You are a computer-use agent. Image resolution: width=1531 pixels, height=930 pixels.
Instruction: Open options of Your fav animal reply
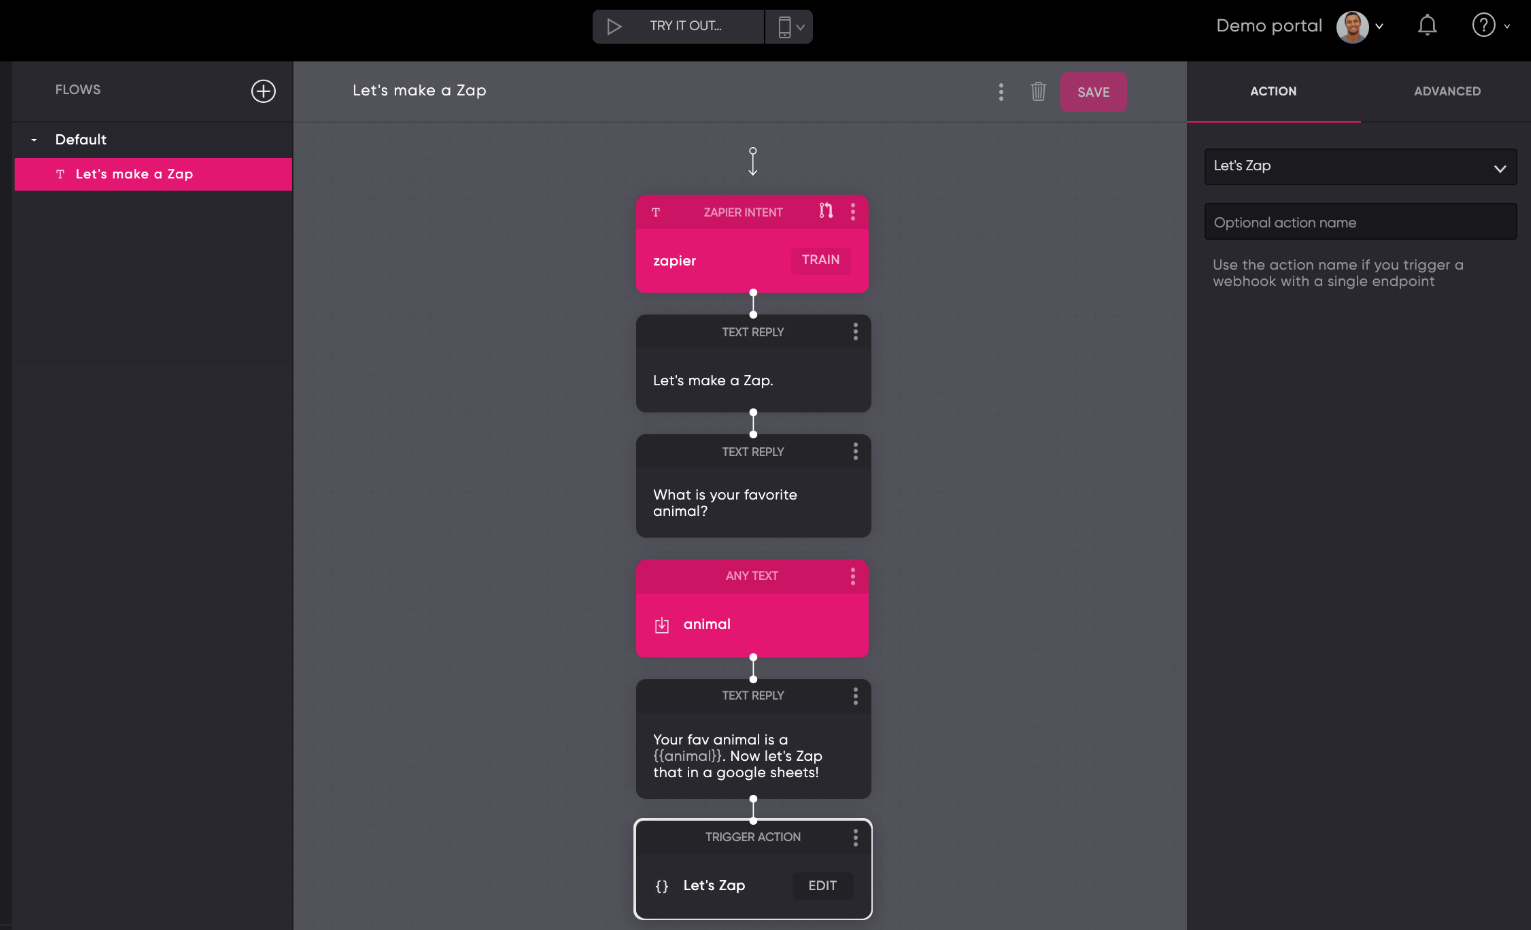(x=855, y=696)
